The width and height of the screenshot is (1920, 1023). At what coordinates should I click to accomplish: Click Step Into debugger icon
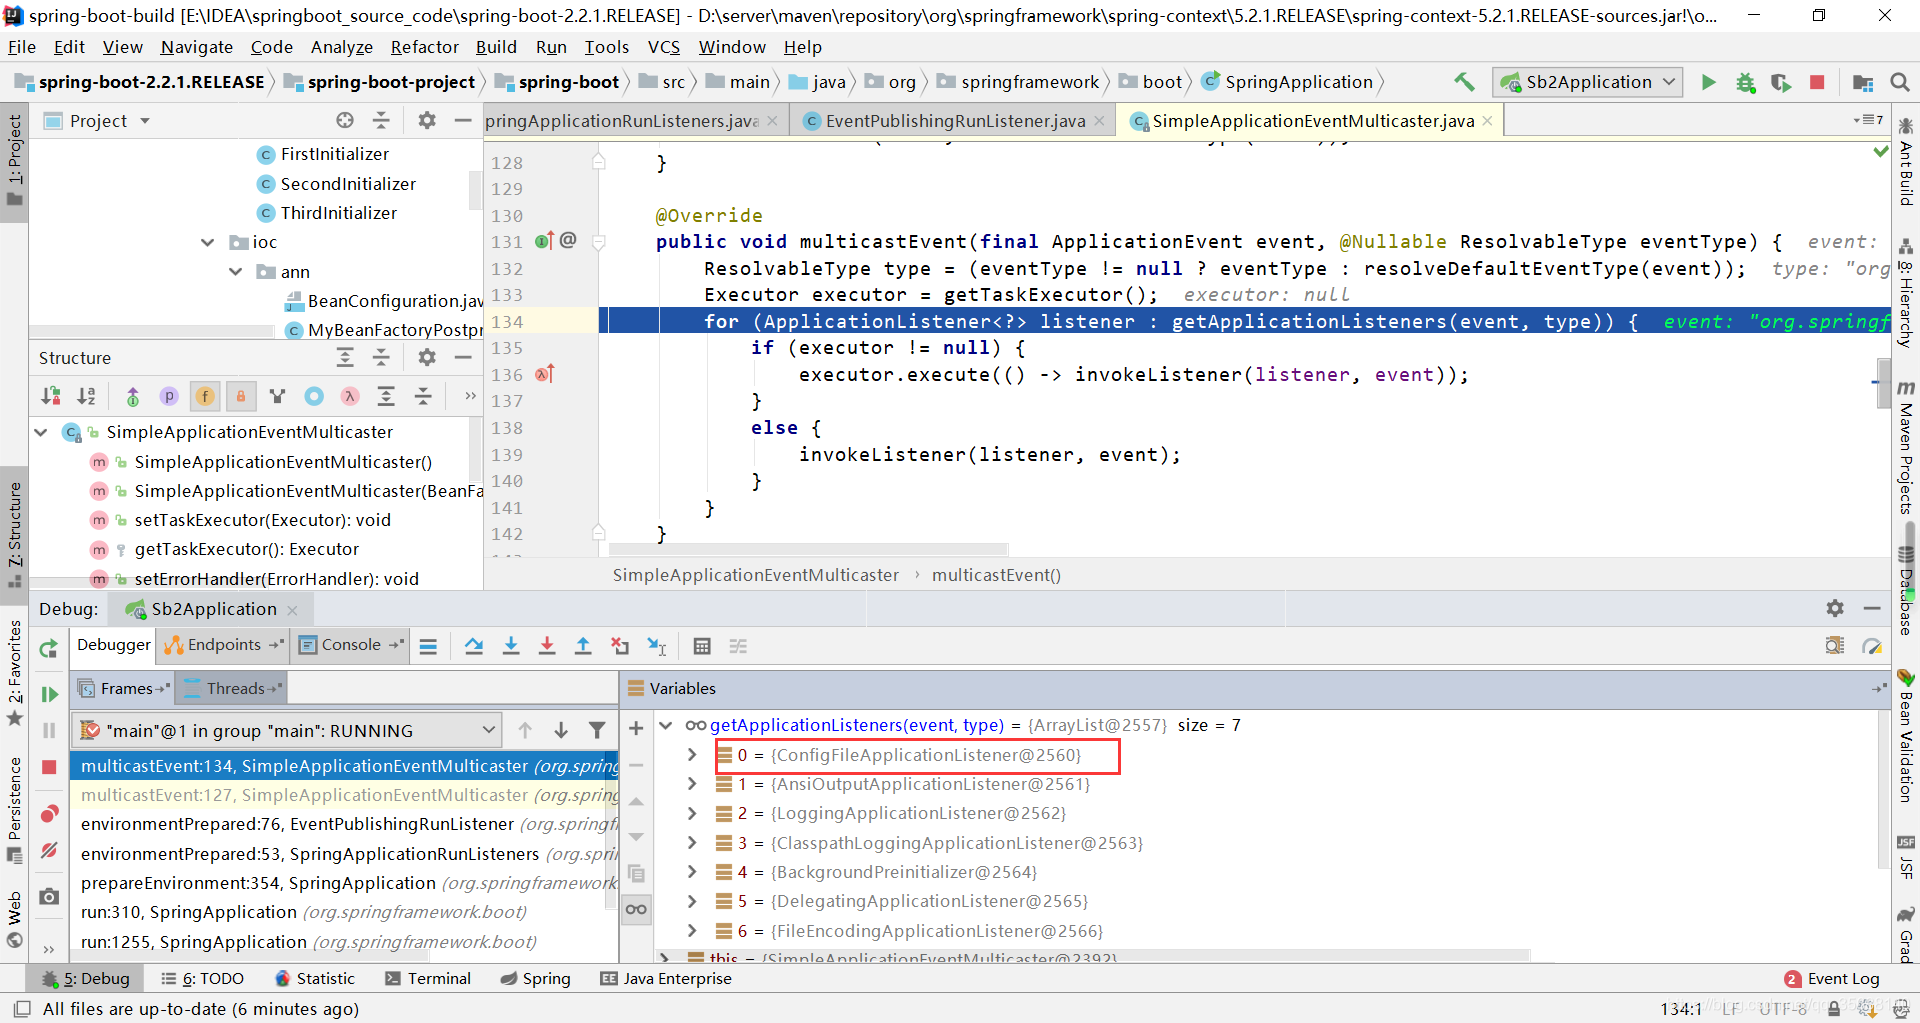point(511,646)
